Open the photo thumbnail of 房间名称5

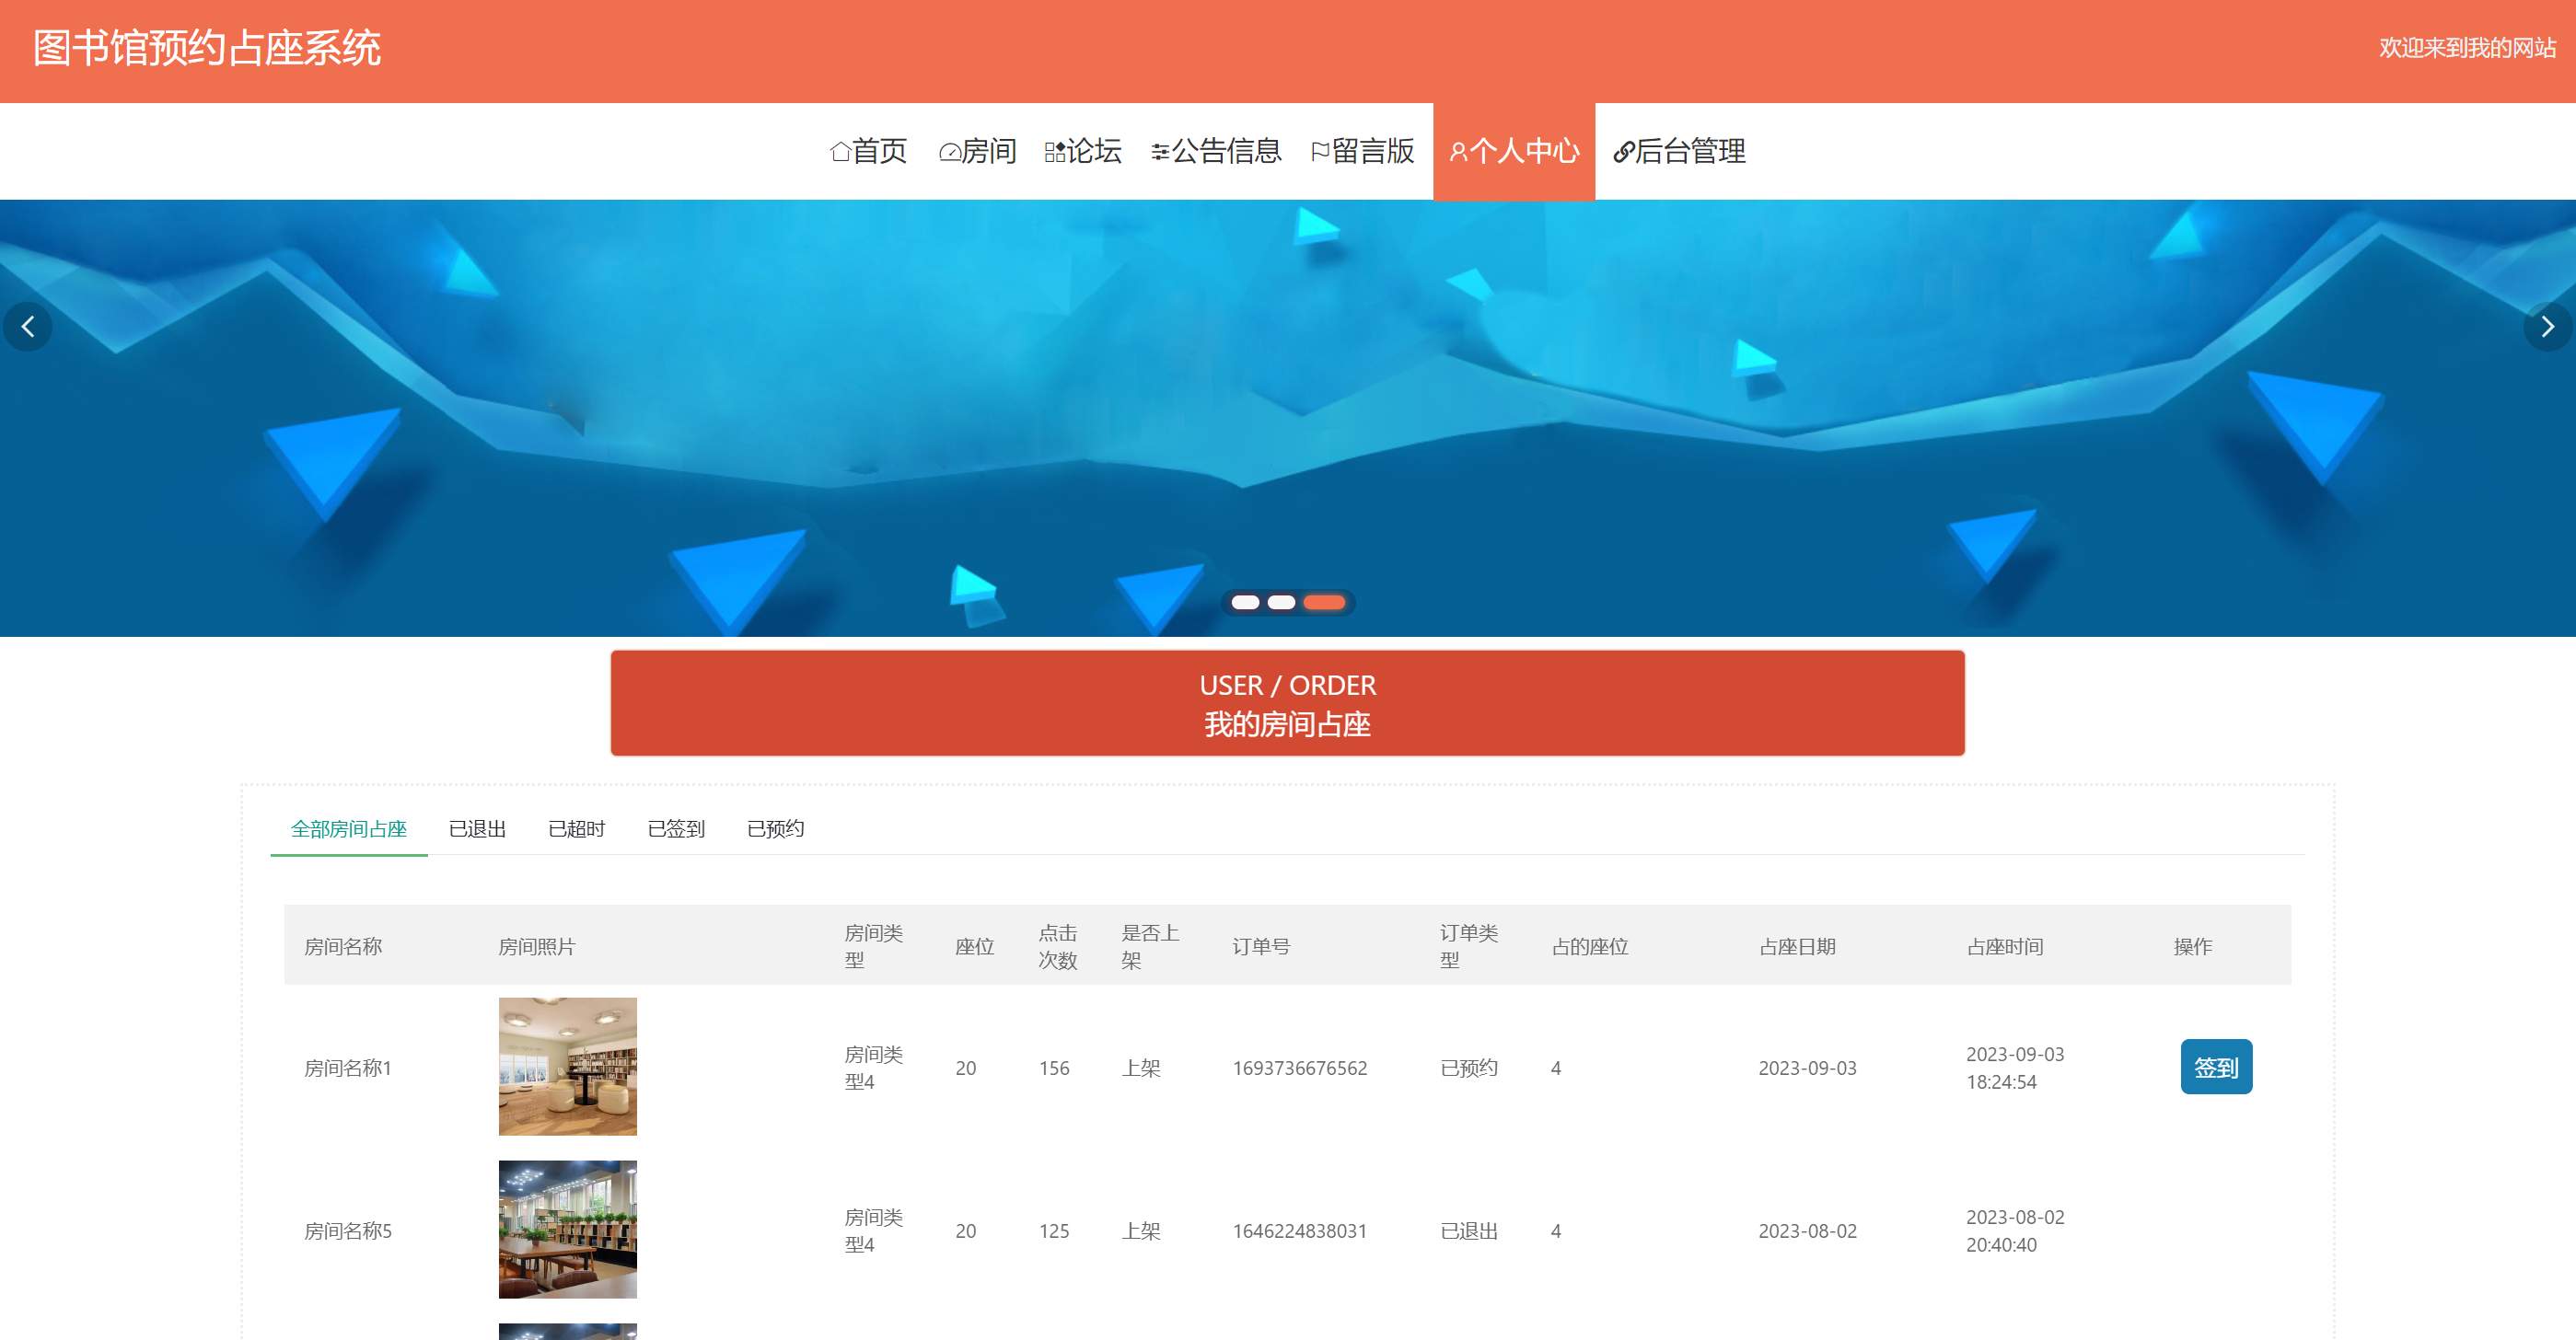click(568, 1229)
